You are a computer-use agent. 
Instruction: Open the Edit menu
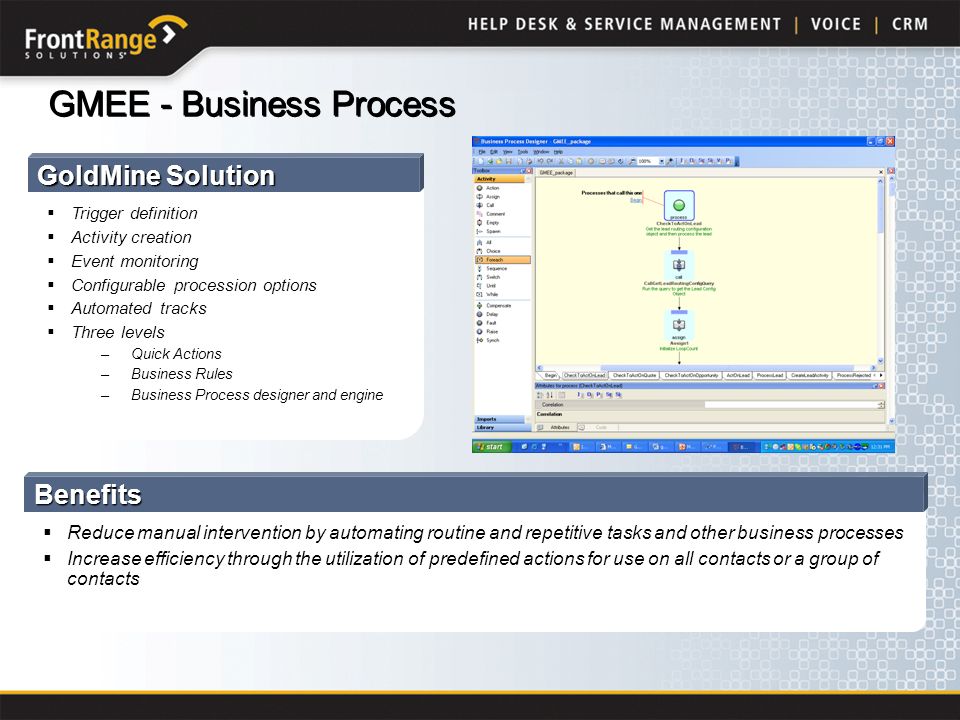pos(494,152)
